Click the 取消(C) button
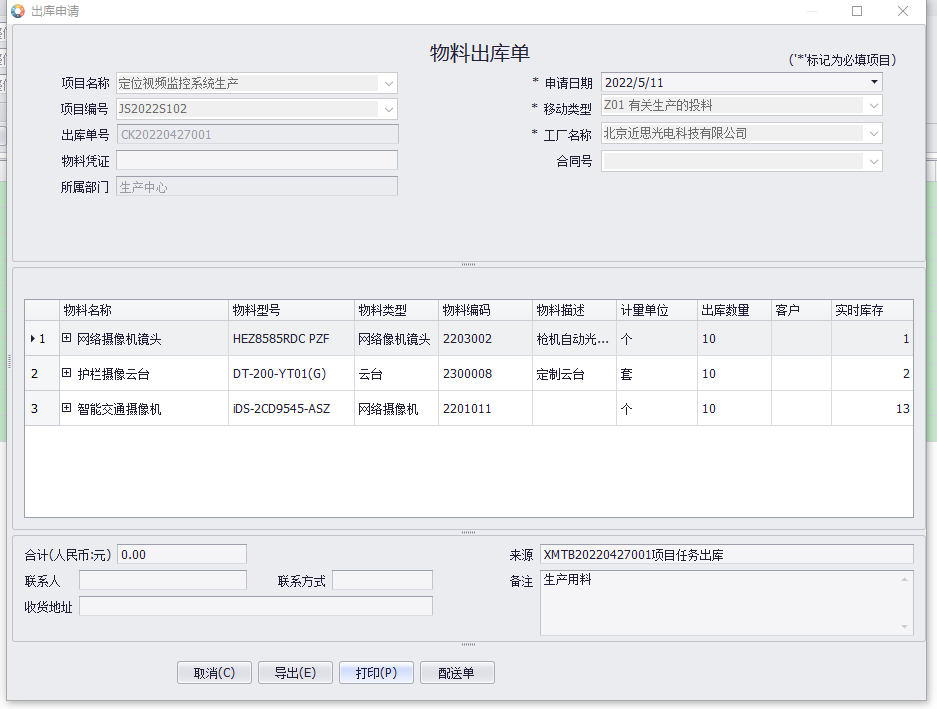The image size is (937, 709). [x=214, y=673]
